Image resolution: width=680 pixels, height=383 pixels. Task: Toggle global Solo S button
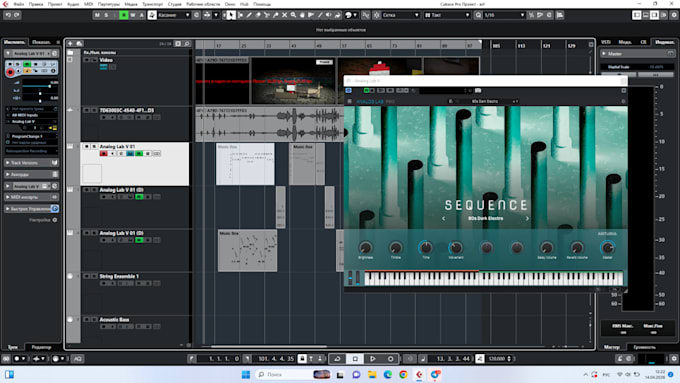pos(106,15)
